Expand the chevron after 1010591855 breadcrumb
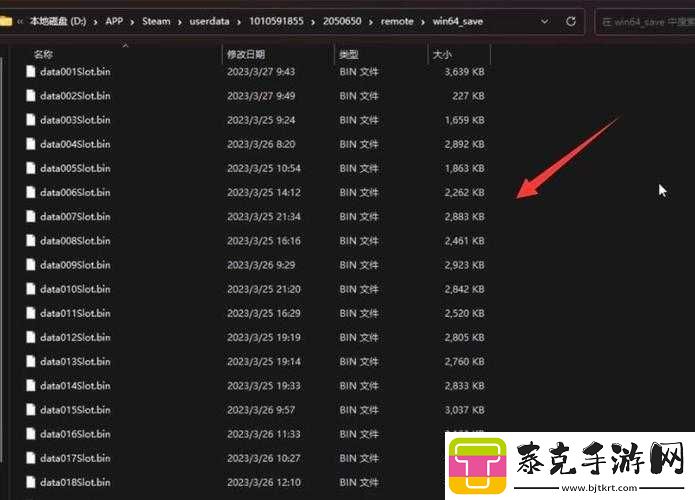Screen dimensions: 695x500 click(313, 22)
